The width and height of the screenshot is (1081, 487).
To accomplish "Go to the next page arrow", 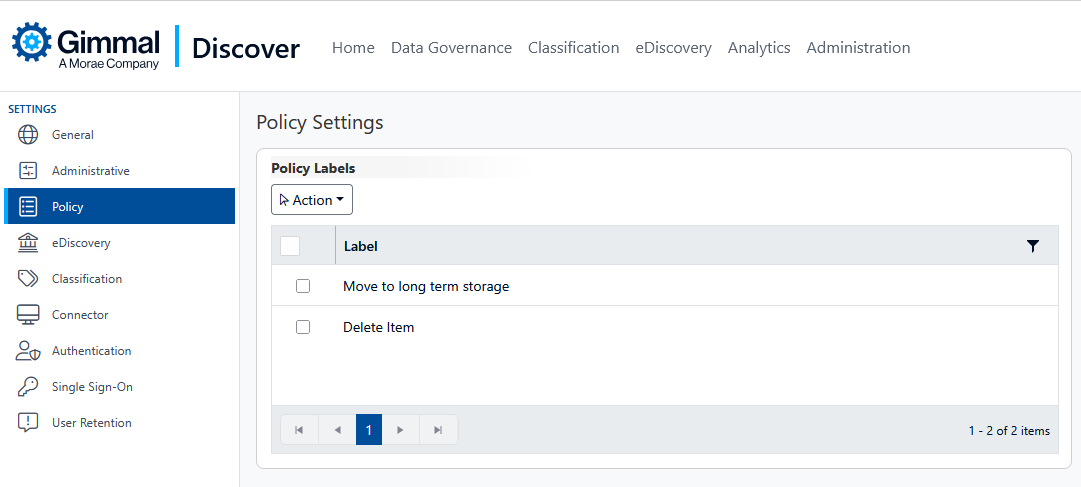I will click(x=400, y=430).
